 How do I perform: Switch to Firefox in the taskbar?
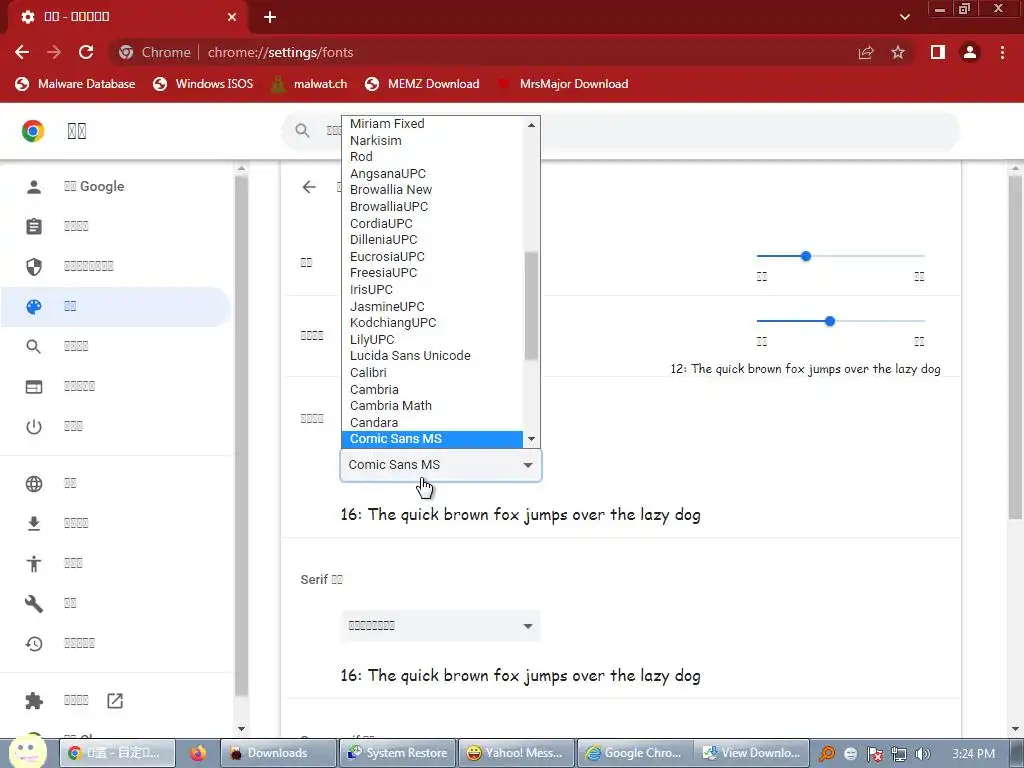coord(198,753)
